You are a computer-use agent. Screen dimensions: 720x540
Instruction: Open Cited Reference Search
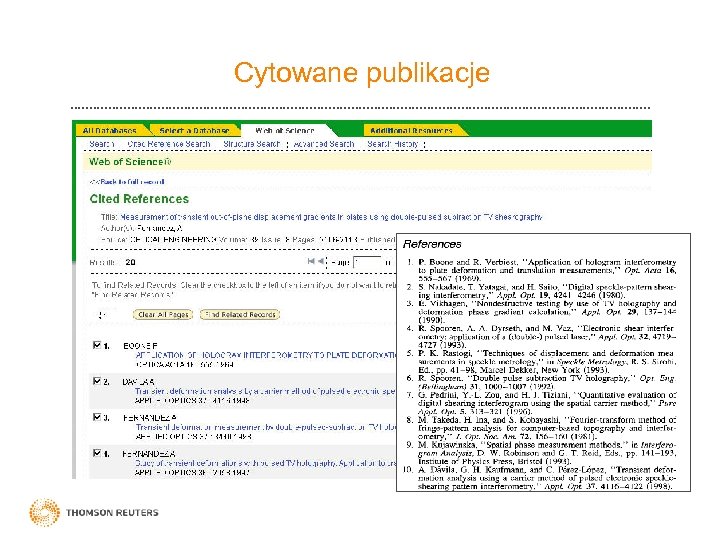169,144
